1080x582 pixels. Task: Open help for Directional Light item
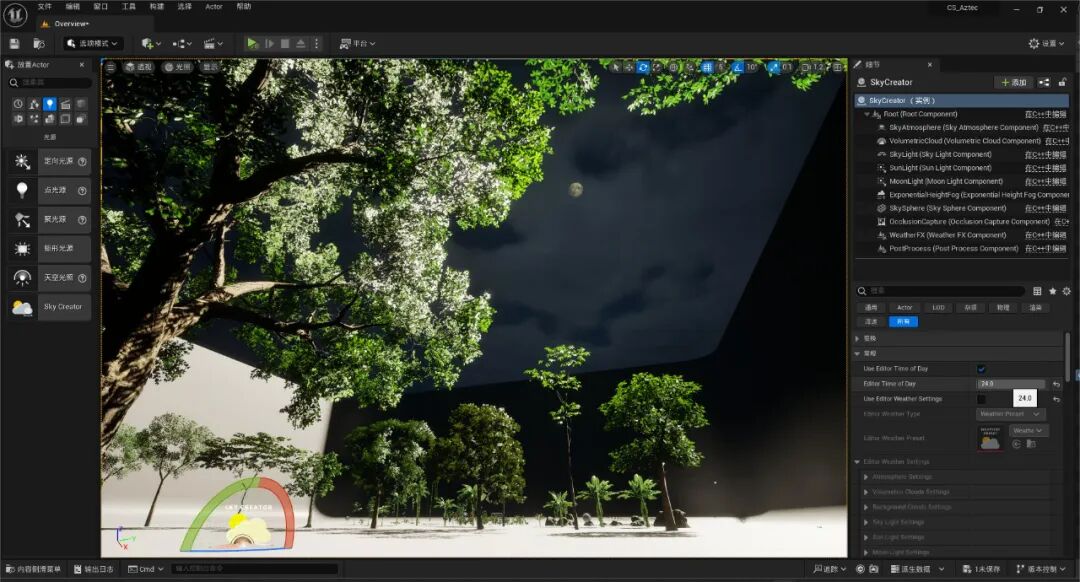83,161
